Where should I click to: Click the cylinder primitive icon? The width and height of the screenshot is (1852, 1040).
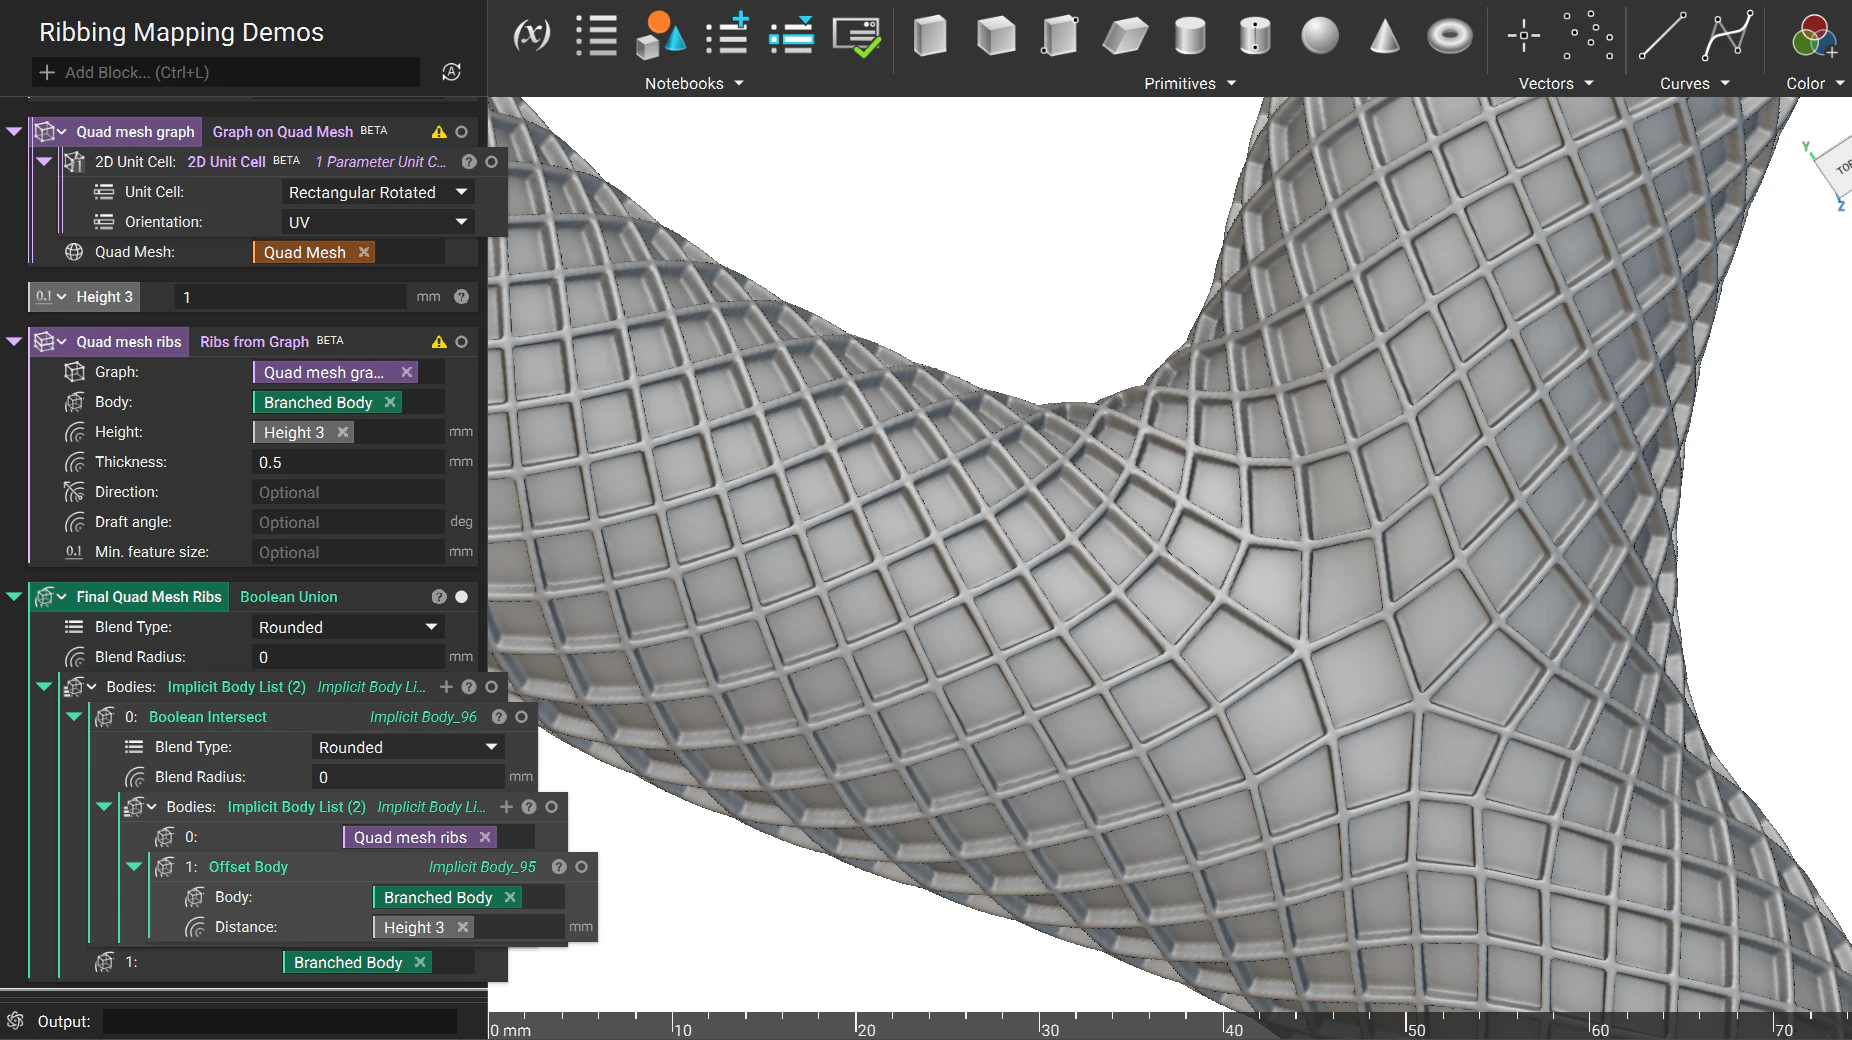(1189, 36)
